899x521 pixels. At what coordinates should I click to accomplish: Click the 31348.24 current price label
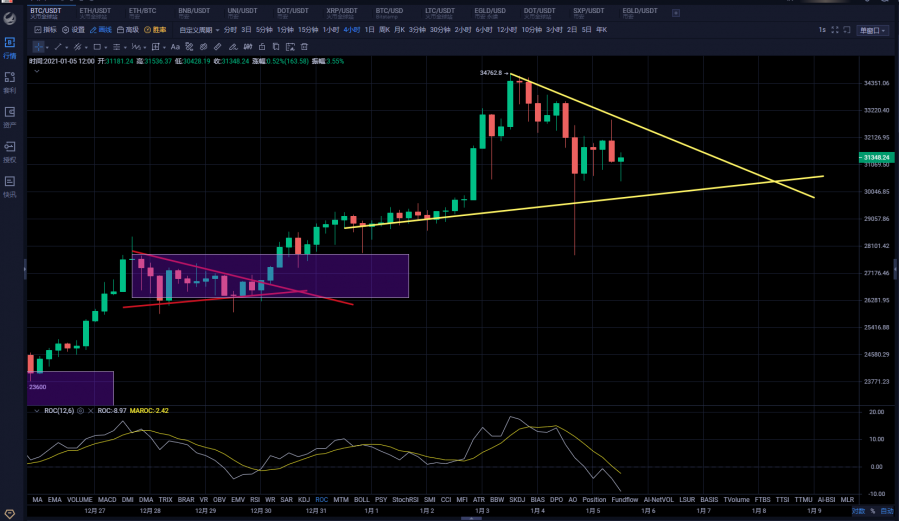click(x=875, y=157)
